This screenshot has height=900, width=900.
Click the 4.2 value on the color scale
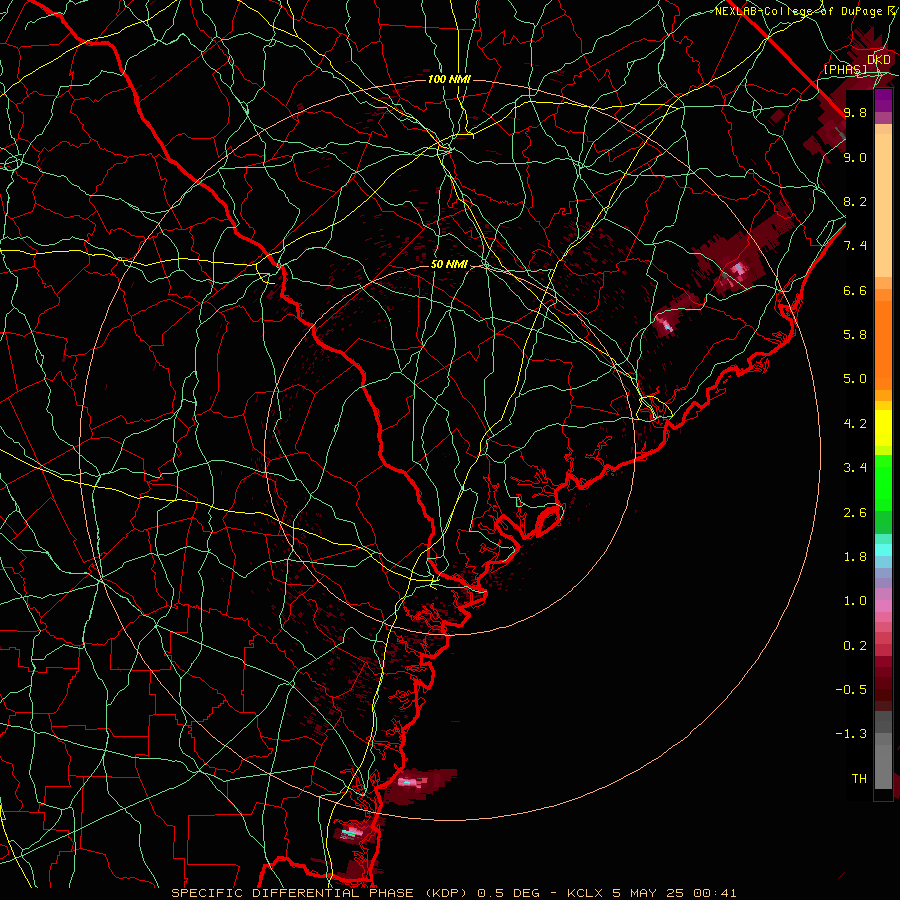(x=855, y=424)
